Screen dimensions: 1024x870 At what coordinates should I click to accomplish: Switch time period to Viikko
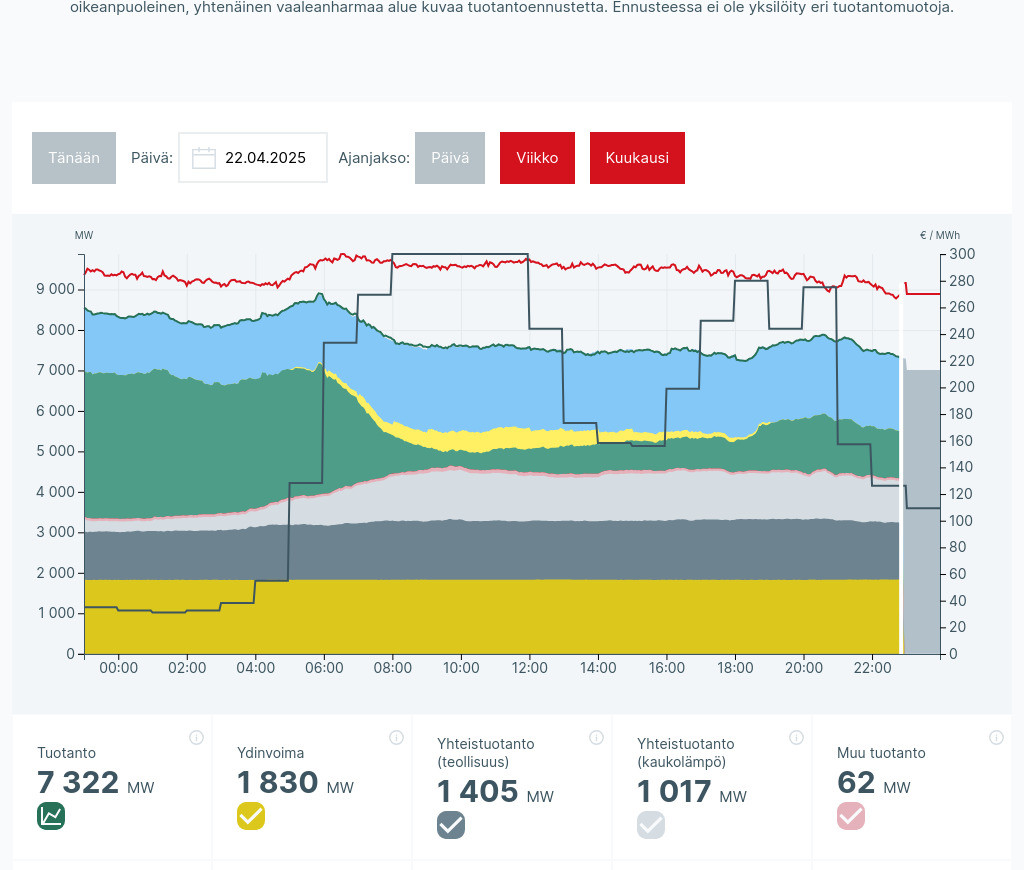537,158
